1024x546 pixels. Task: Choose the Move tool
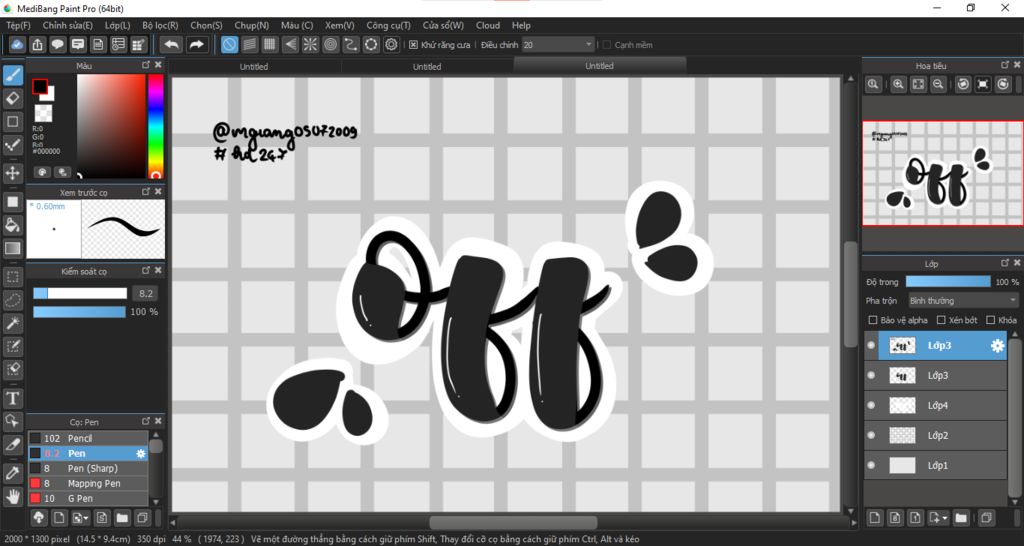tap(12, 173)
